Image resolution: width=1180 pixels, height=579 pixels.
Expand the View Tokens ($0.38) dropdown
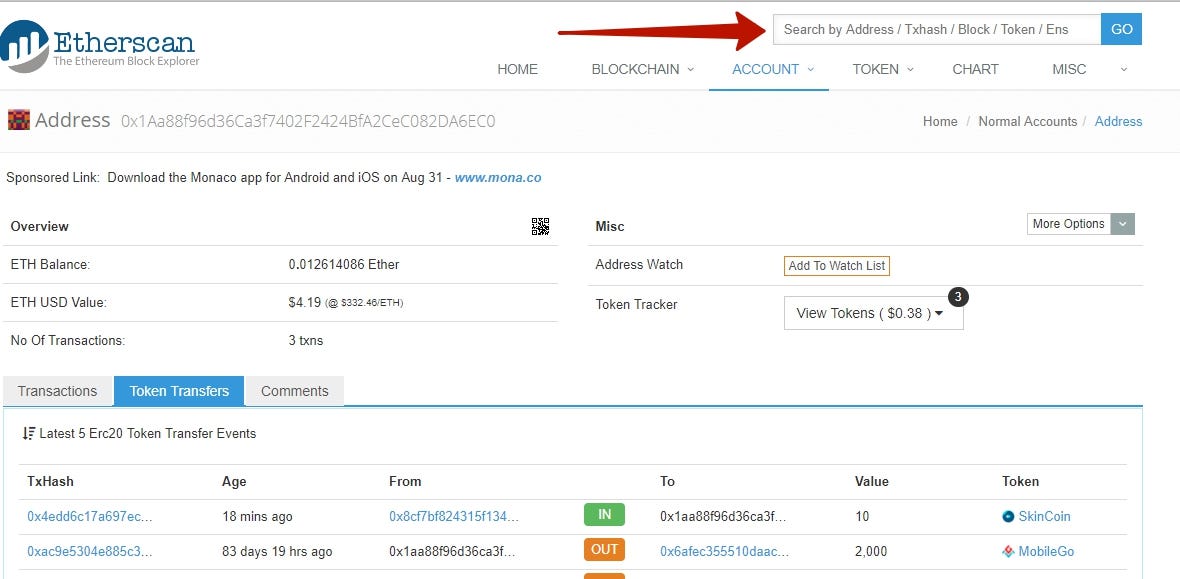[874, 313]
